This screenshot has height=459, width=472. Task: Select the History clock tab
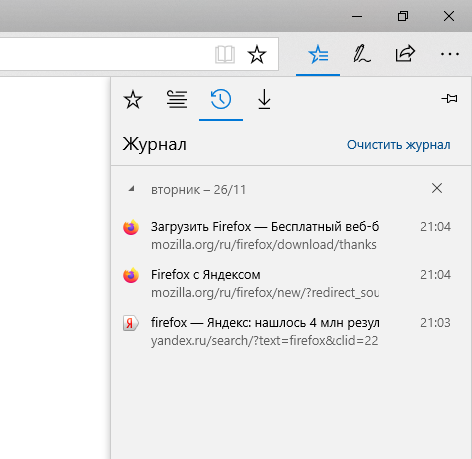221,99
